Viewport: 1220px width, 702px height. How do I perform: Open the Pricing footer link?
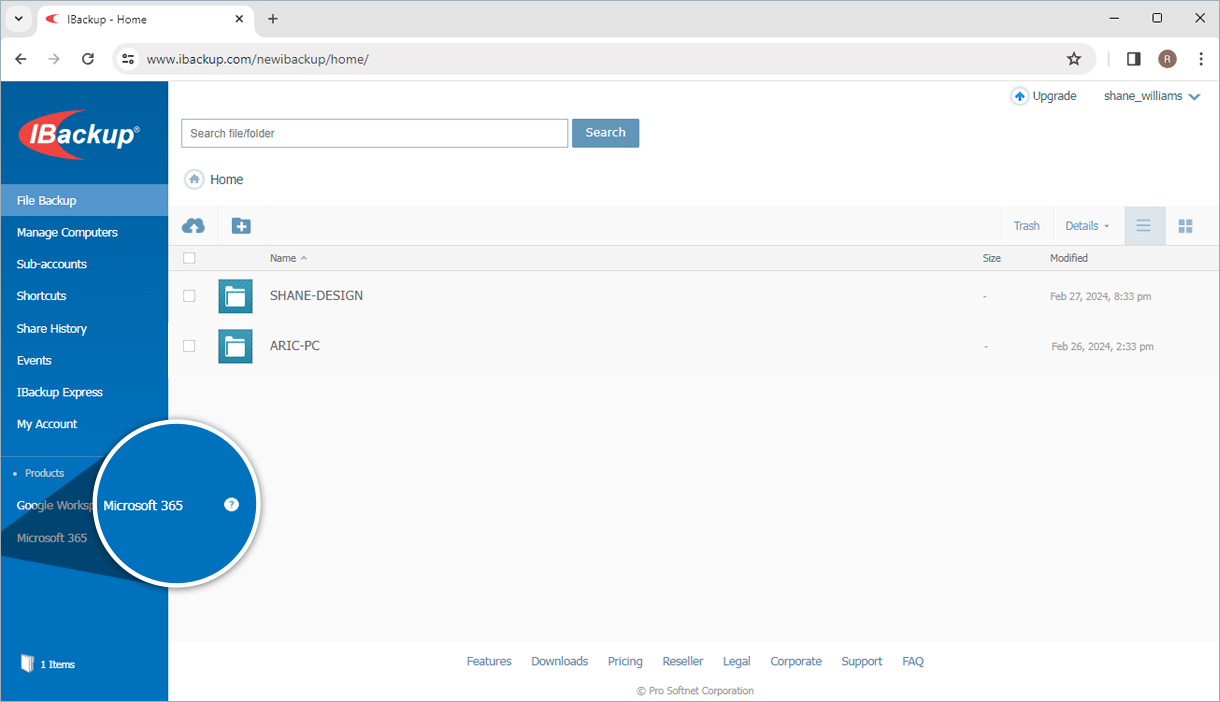pyautogui.click(x=625, y=661)
